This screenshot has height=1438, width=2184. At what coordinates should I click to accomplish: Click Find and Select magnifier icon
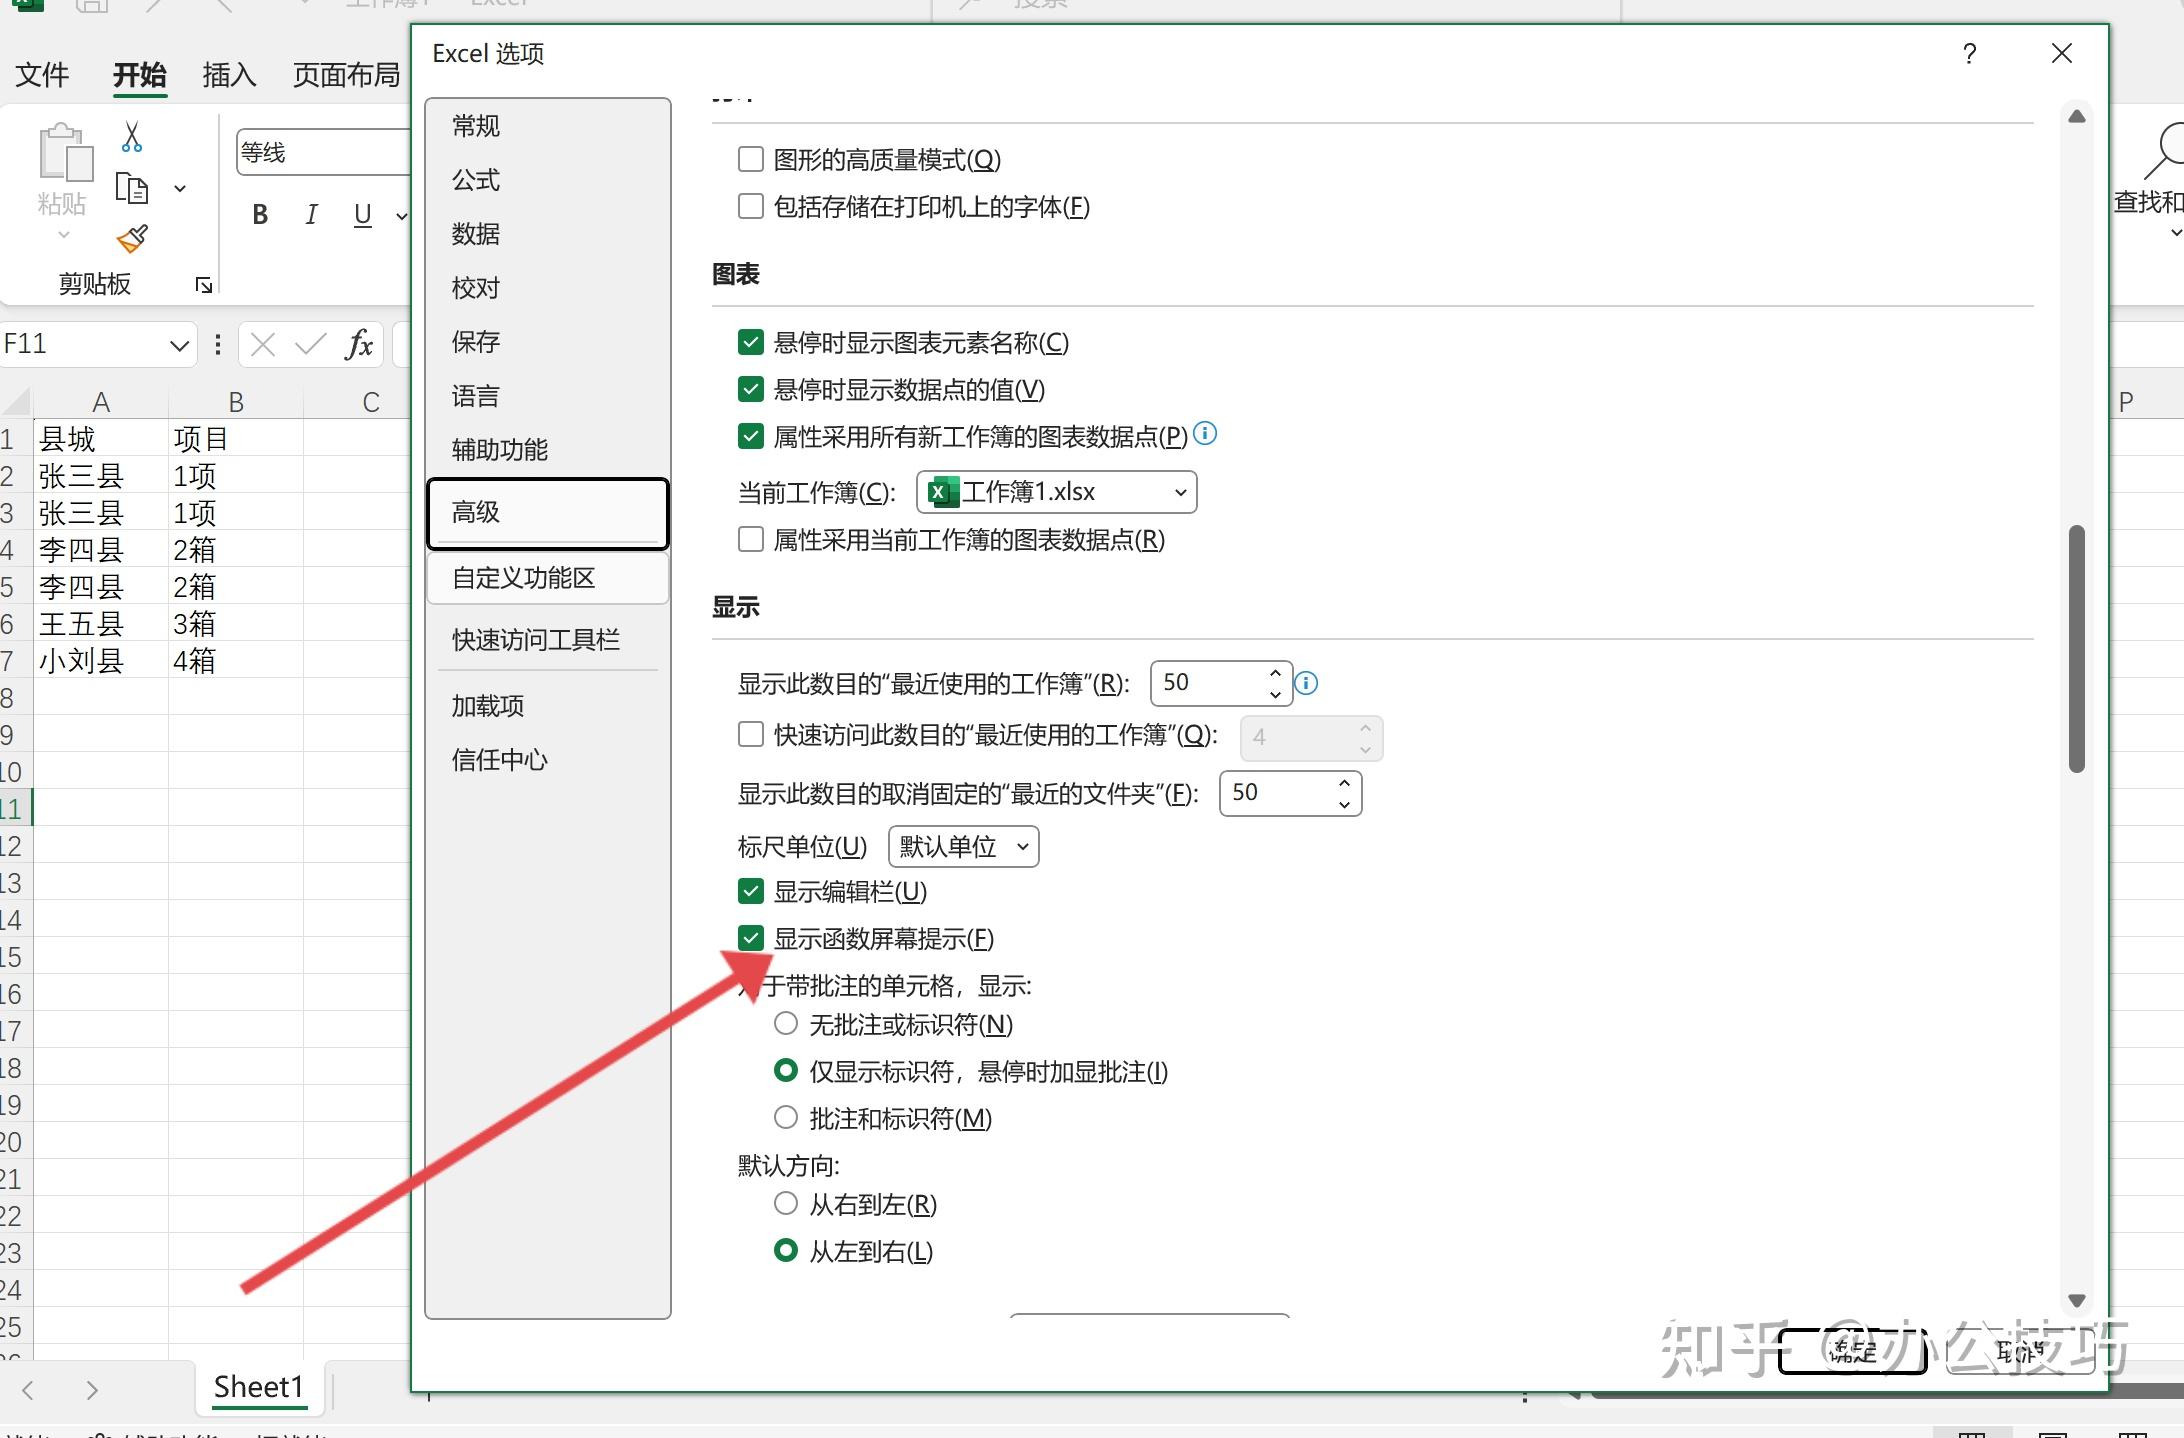pyautogui.click(x=2163, y=153)
